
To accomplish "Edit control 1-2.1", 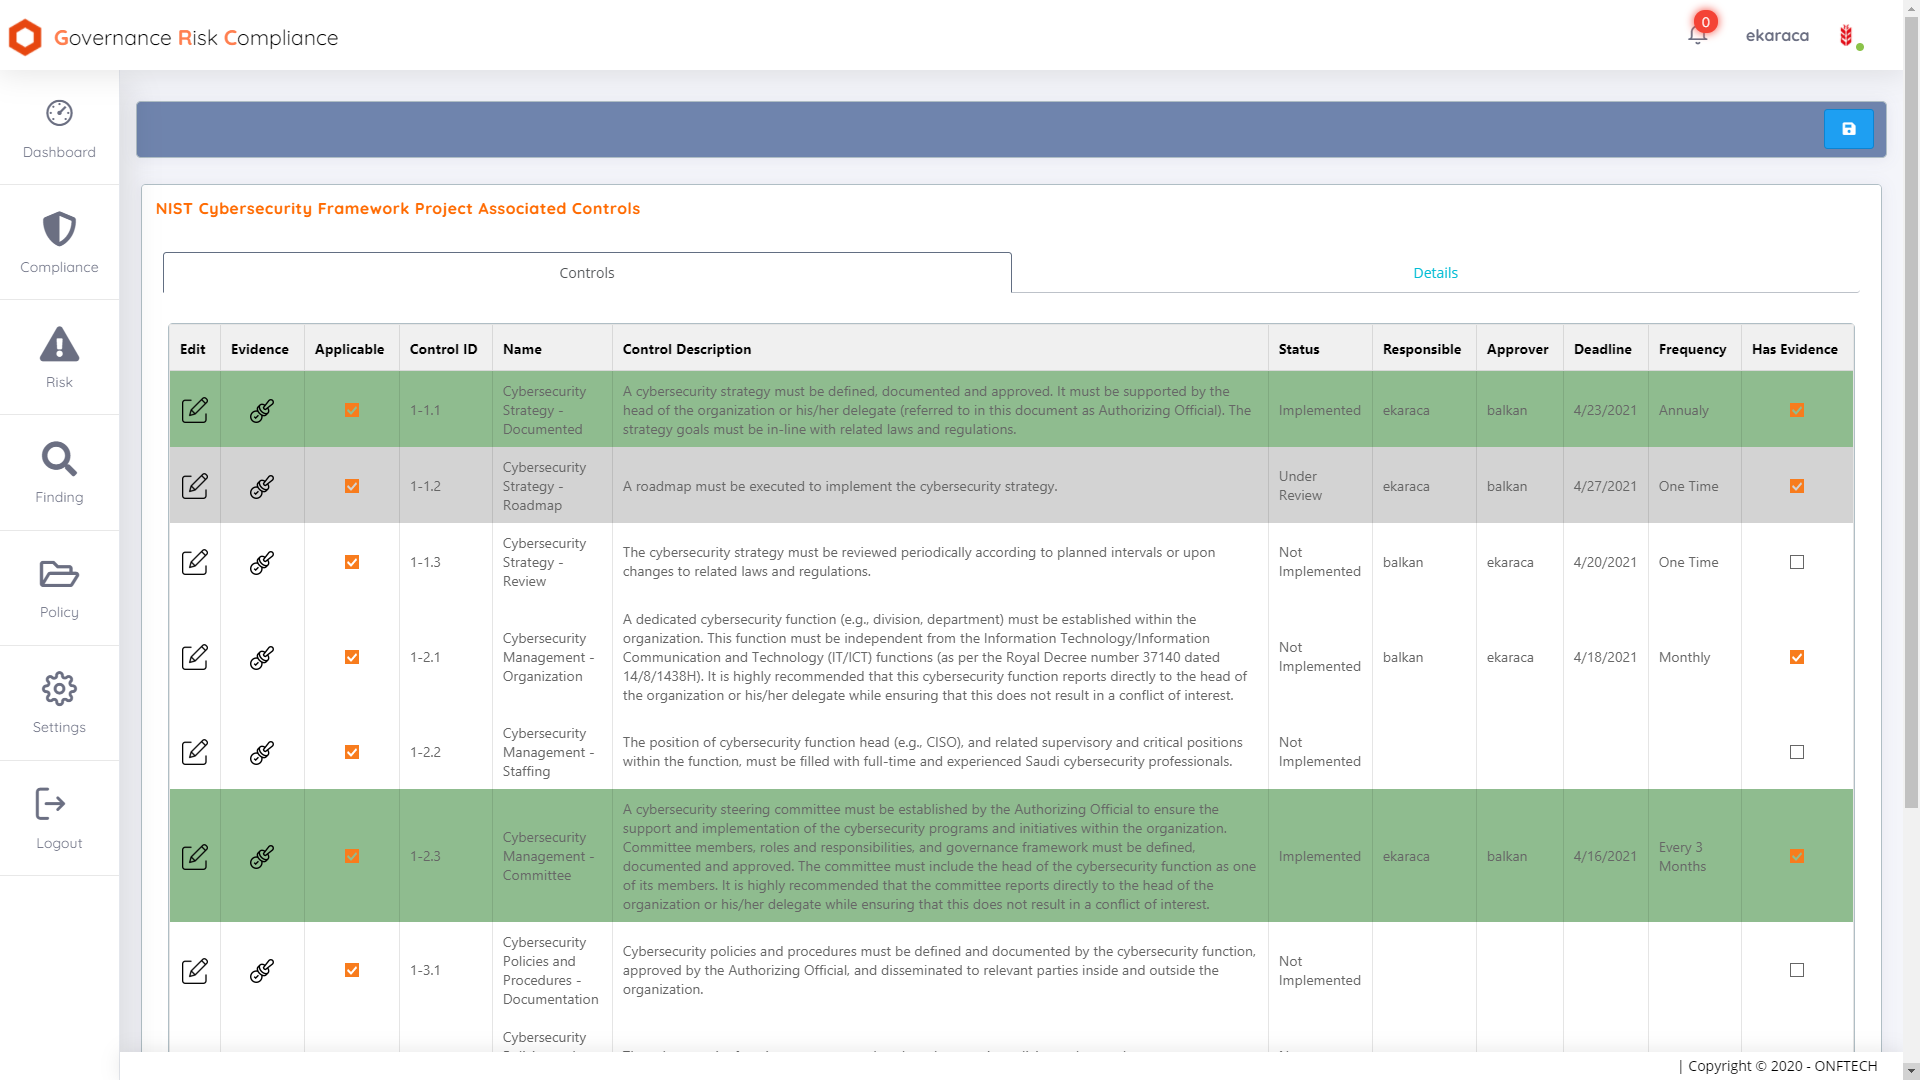I will tap(195, 657).
